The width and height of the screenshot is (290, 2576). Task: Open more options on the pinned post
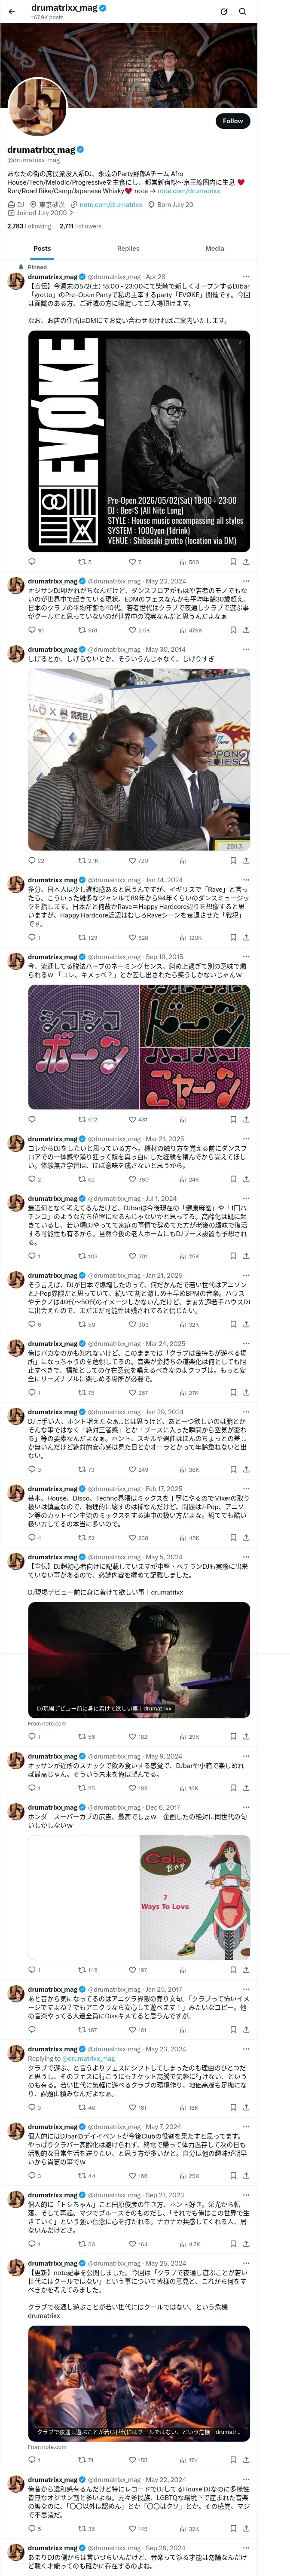click(x=246, y=277)
